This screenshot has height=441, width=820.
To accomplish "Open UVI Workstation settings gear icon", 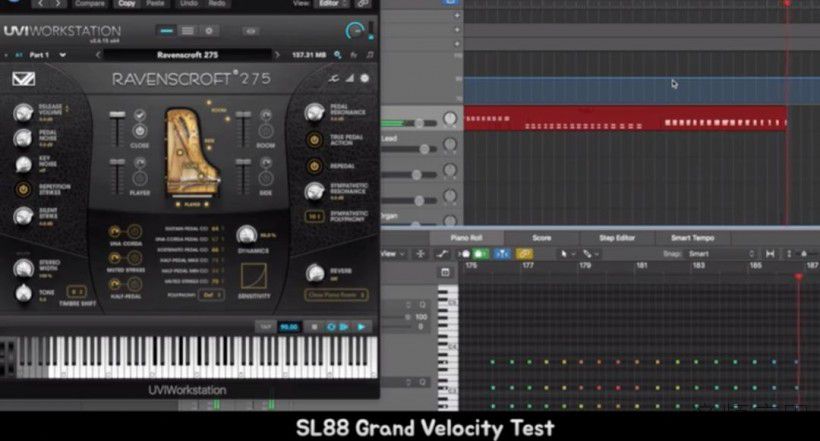I will tap(209, 31).
